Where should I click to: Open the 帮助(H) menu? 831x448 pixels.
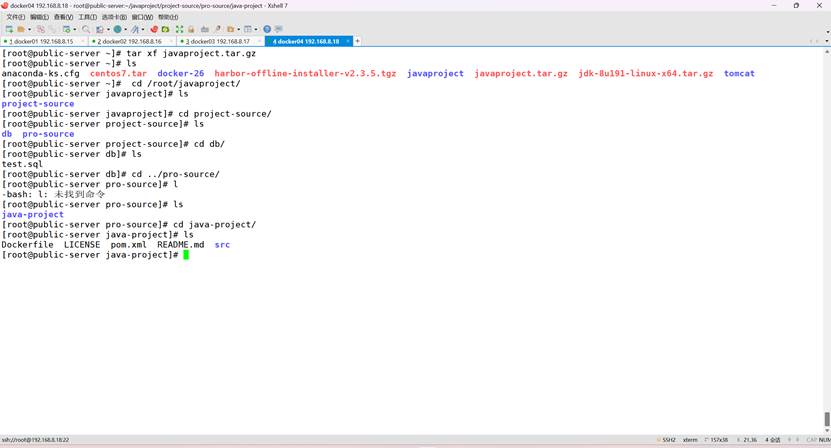pos(168,17)
